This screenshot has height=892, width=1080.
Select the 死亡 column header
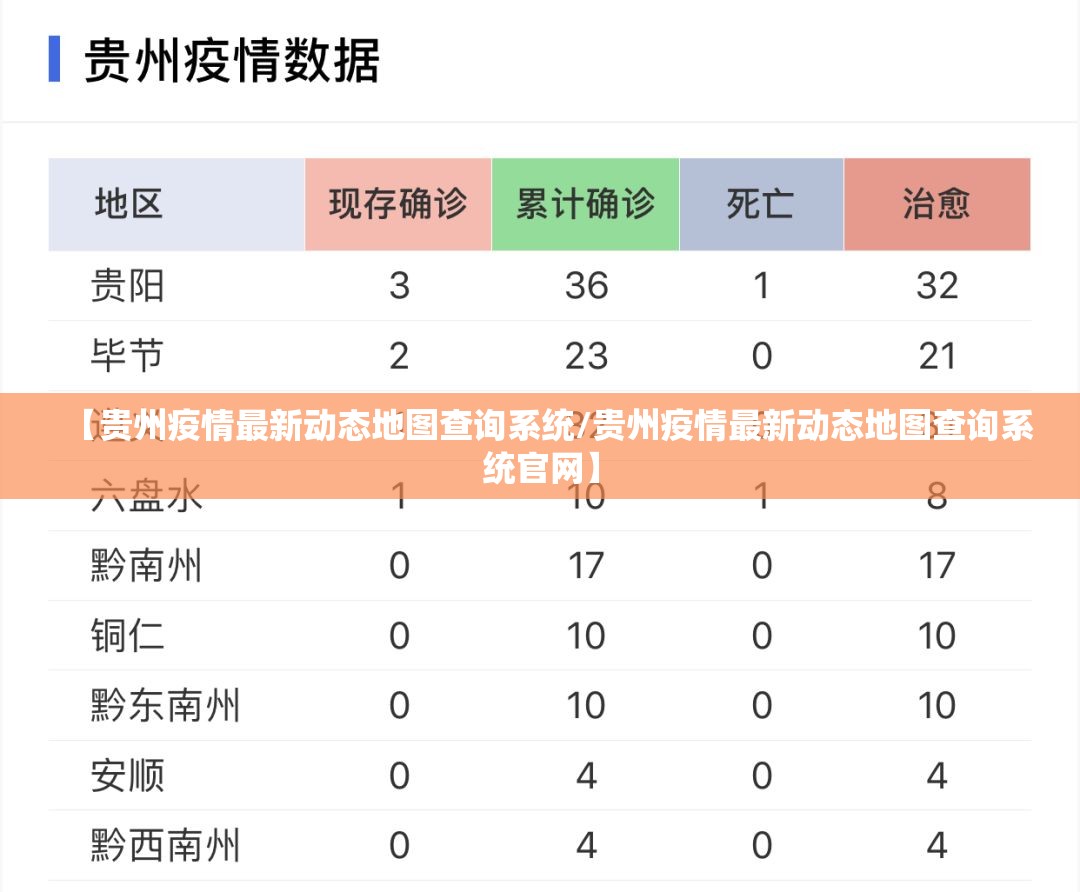pyautogui.click(x=761, y=204)
